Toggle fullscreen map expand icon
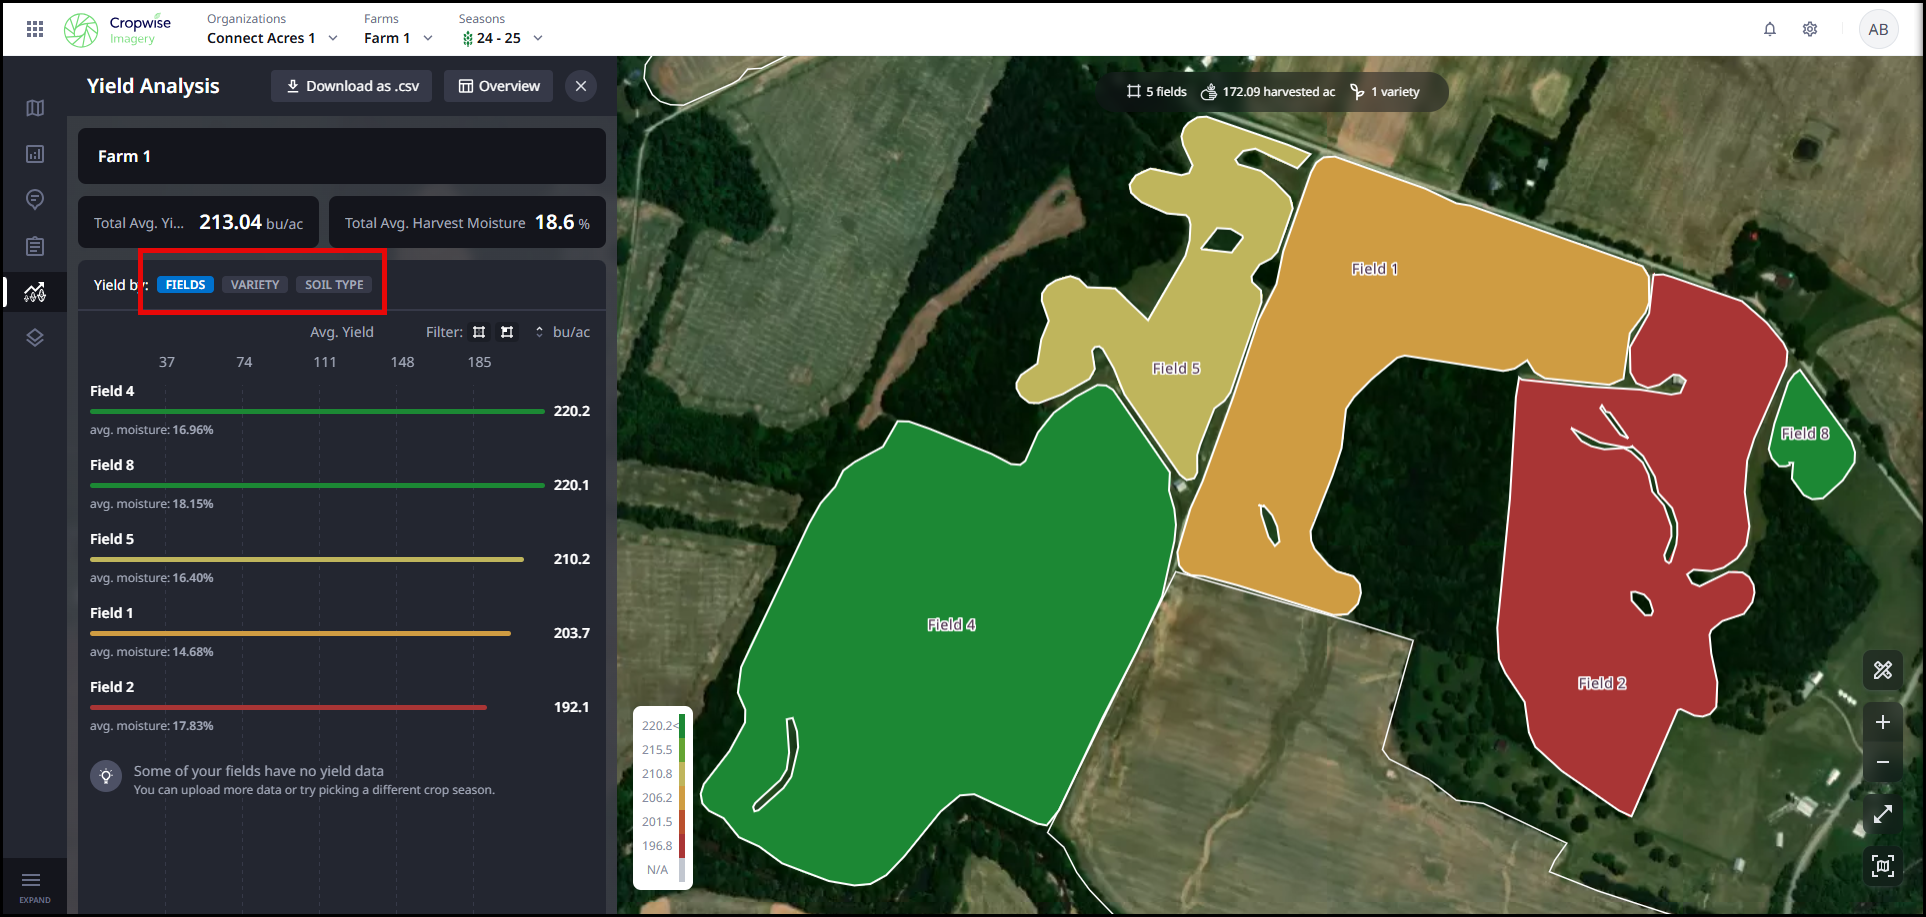 coord(1882,814)
